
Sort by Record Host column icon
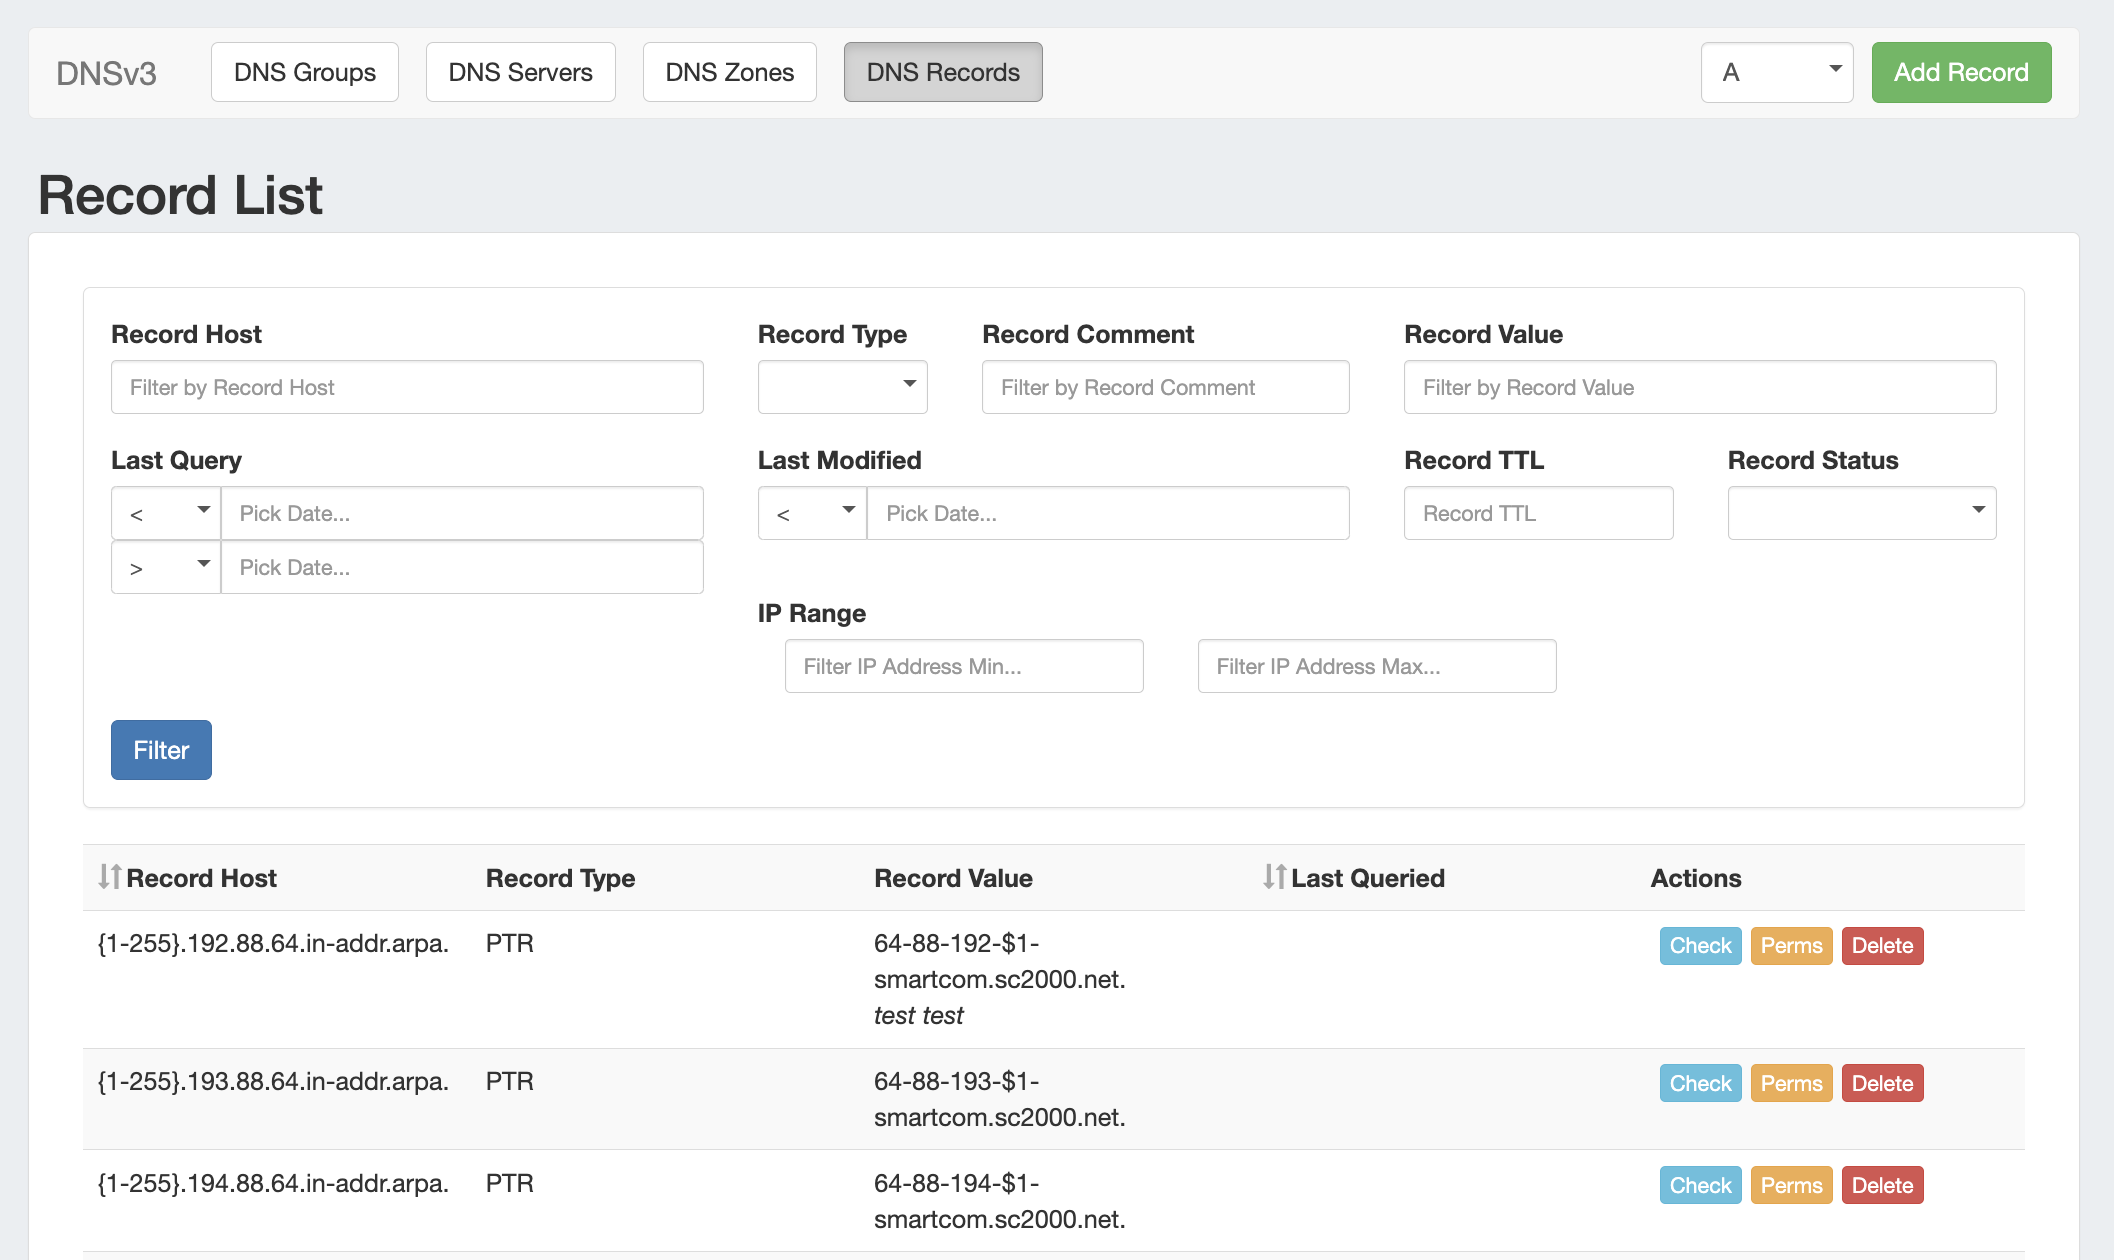(110, 877)
